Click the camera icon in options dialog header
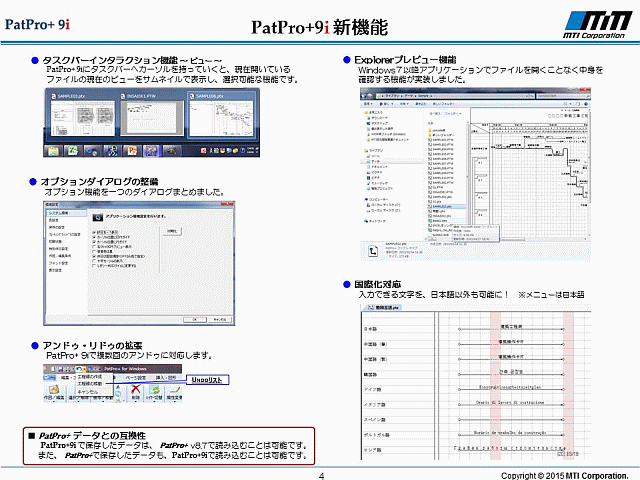640x480 pixels. coord(98,218)
